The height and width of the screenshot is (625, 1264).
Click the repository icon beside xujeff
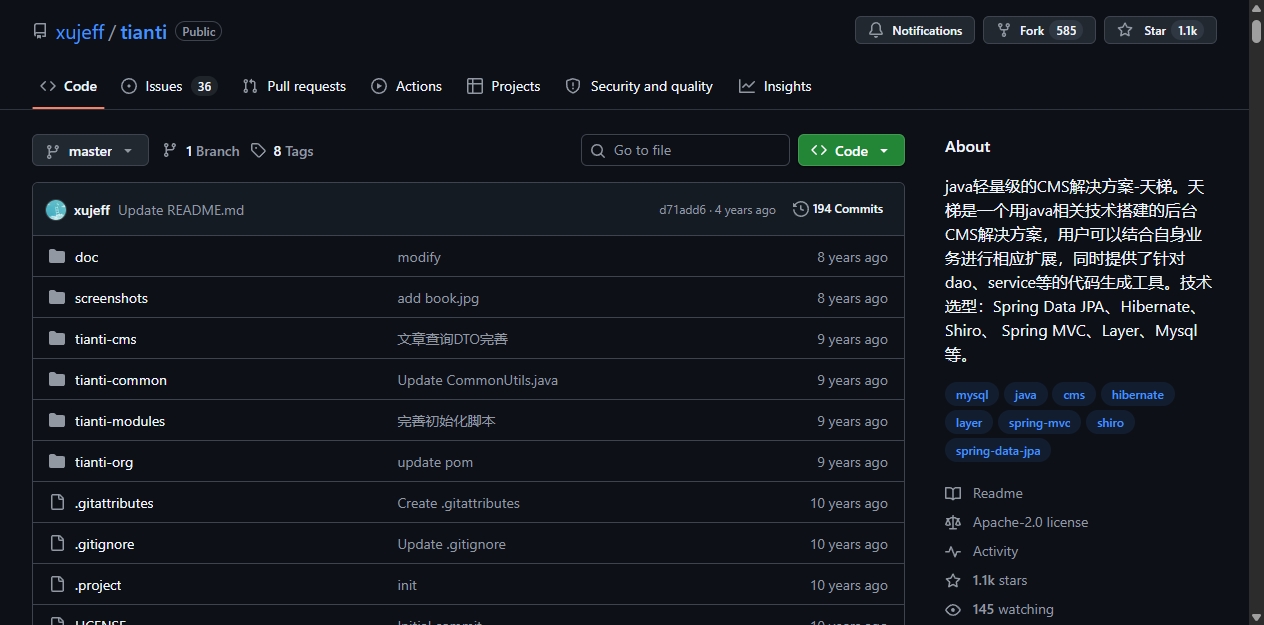[40, 31]
